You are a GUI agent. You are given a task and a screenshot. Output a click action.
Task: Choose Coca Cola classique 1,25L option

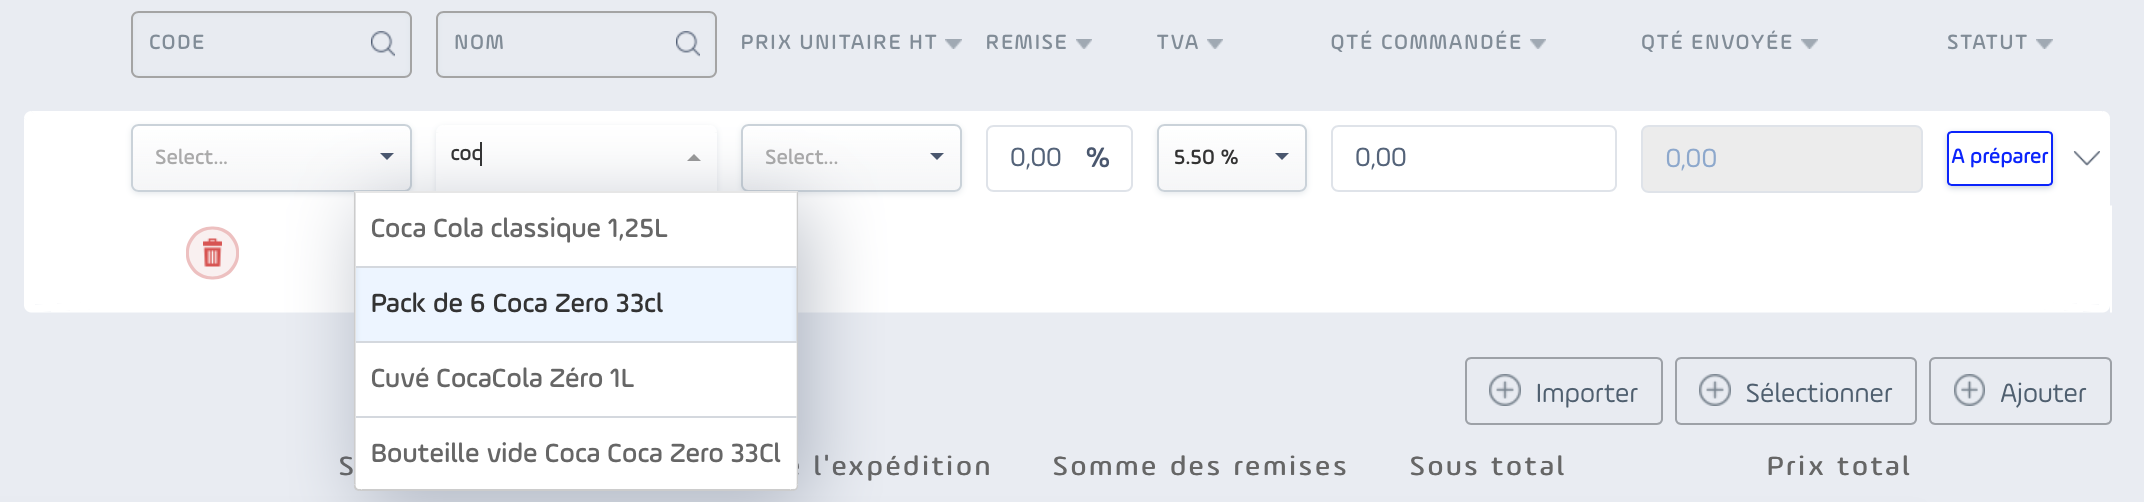pos(576,229)
